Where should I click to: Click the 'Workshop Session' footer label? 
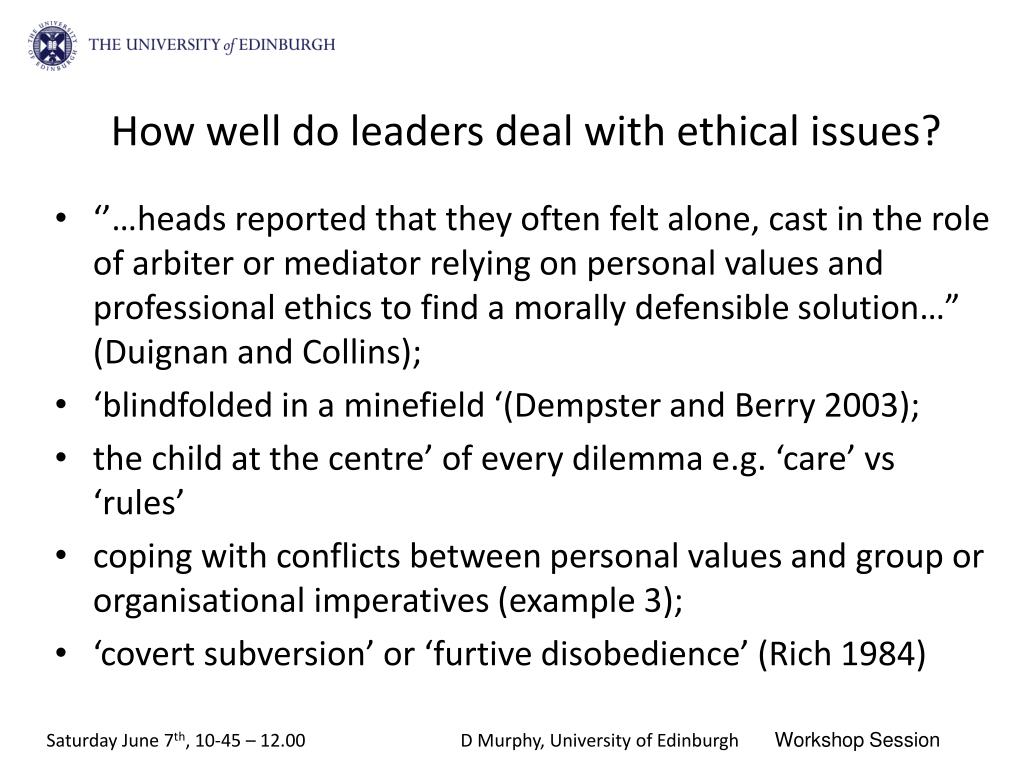(857, 740)
